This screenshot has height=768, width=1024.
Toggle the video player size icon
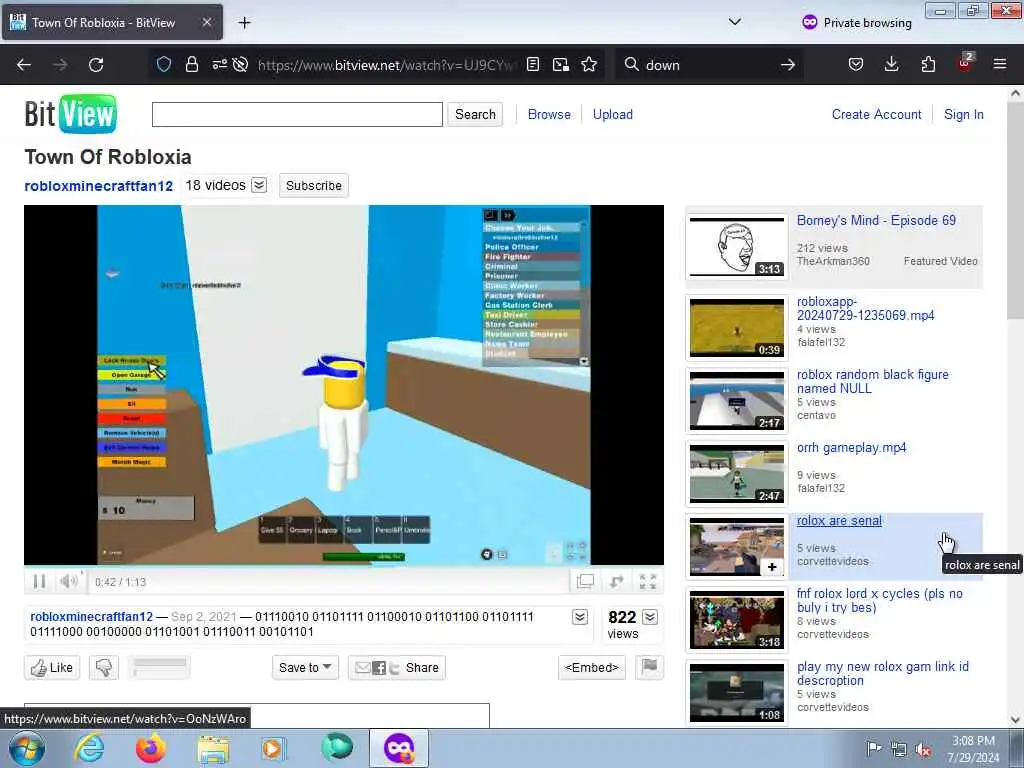(x=616, y=581)
